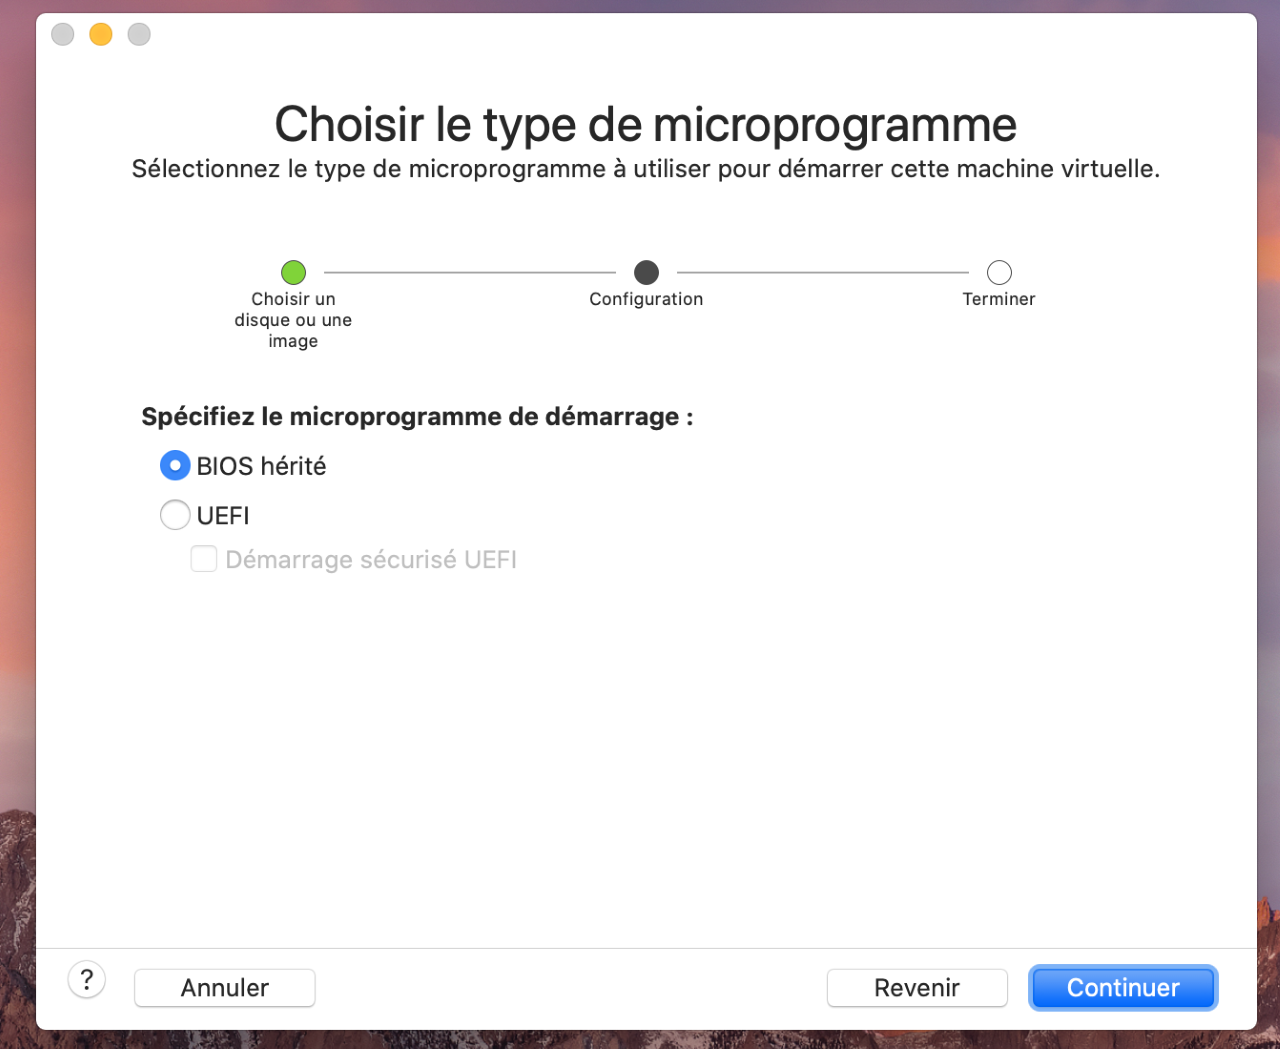Image resolution: width=1280 pixels, height=1049 pixels.
Task: Cancel the wizard with Annuler
Action: click(x=225, y=988)
